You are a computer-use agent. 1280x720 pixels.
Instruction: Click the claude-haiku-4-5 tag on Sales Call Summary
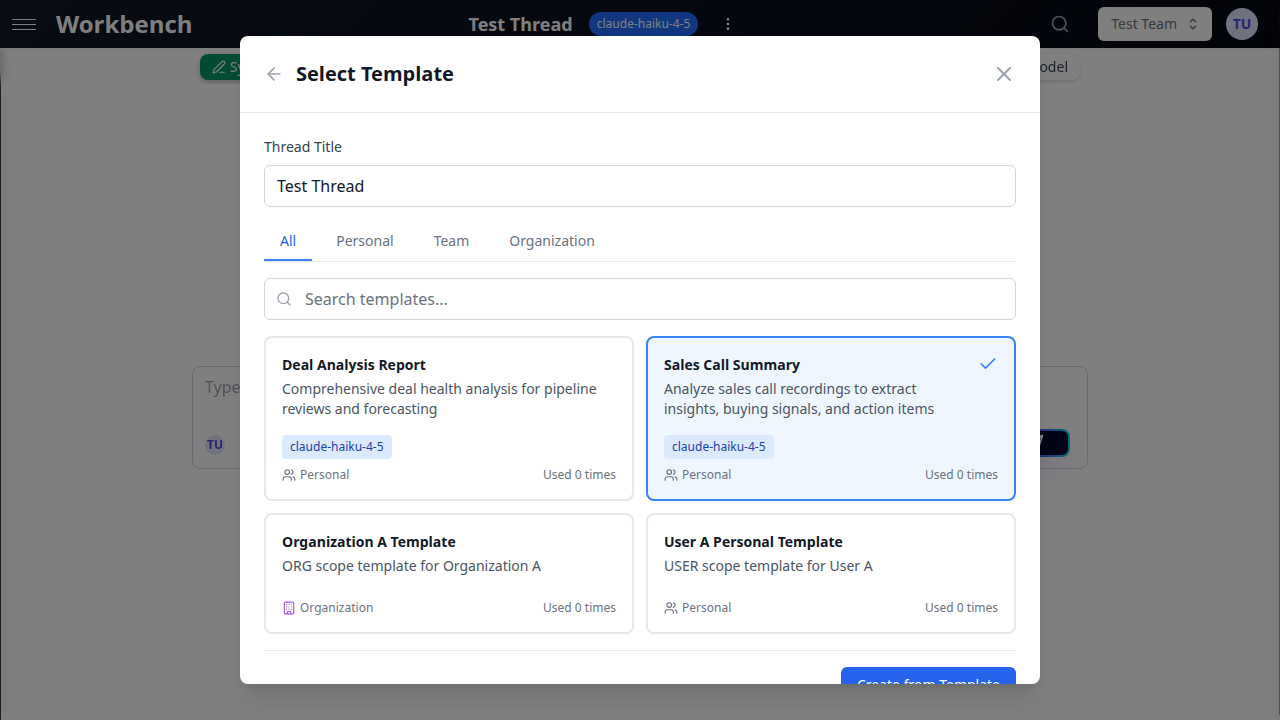pyautogui.click(x=718, y=446)
